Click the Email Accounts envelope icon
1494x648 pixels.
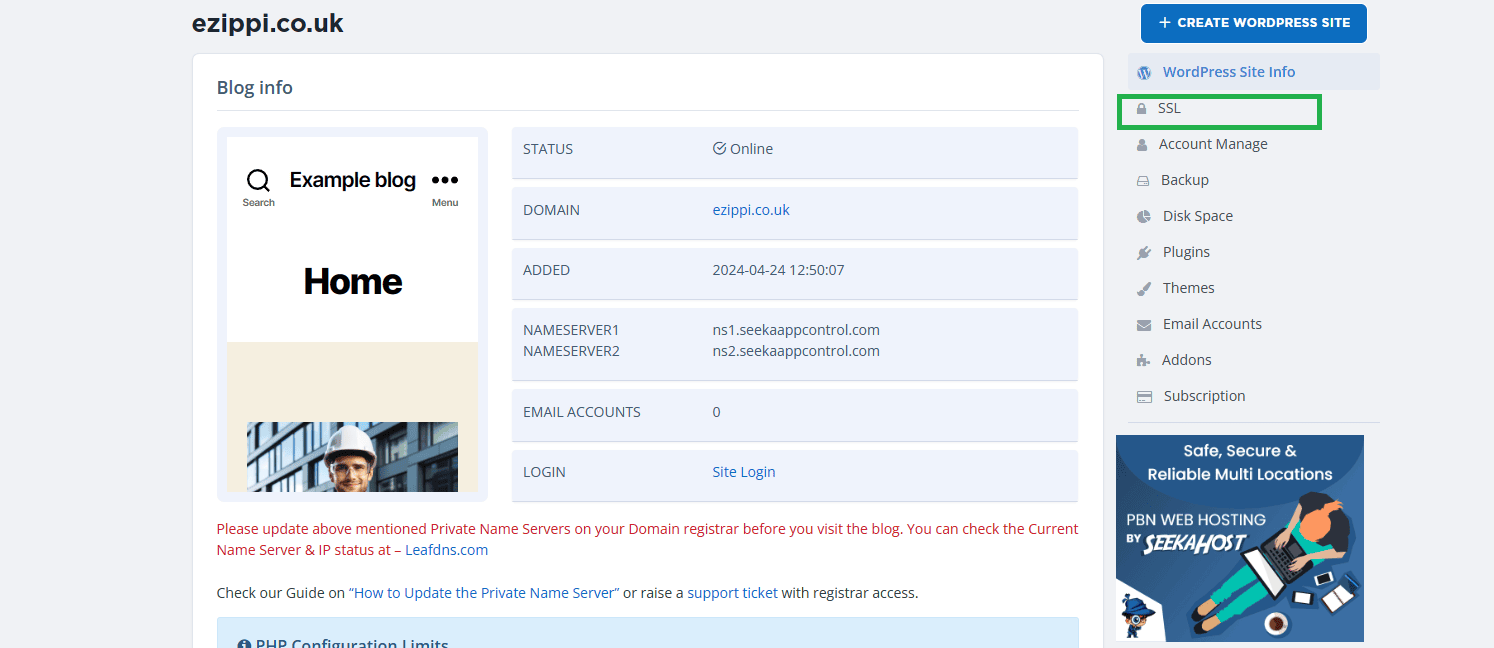[1144, 325]
